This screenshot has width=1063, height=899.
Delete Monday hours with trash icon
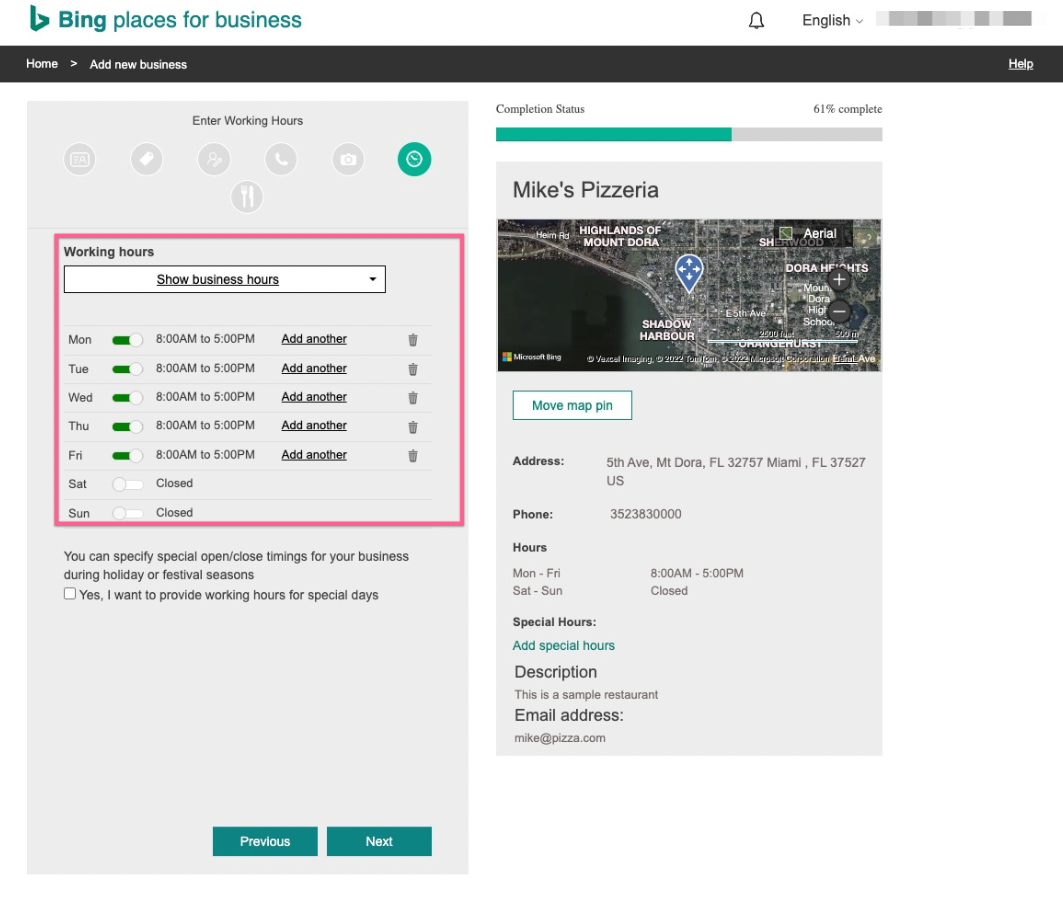(413, 340)
